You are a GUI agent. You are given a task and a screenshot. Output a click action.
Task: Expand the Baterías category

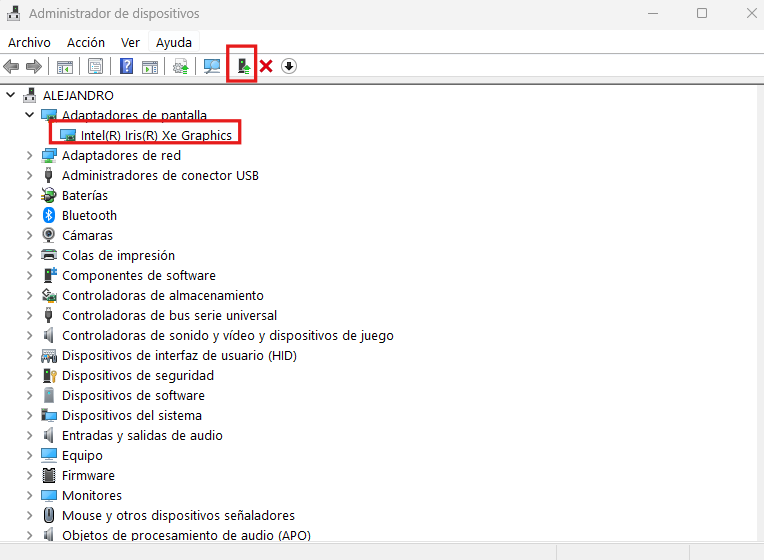(29, 195)
